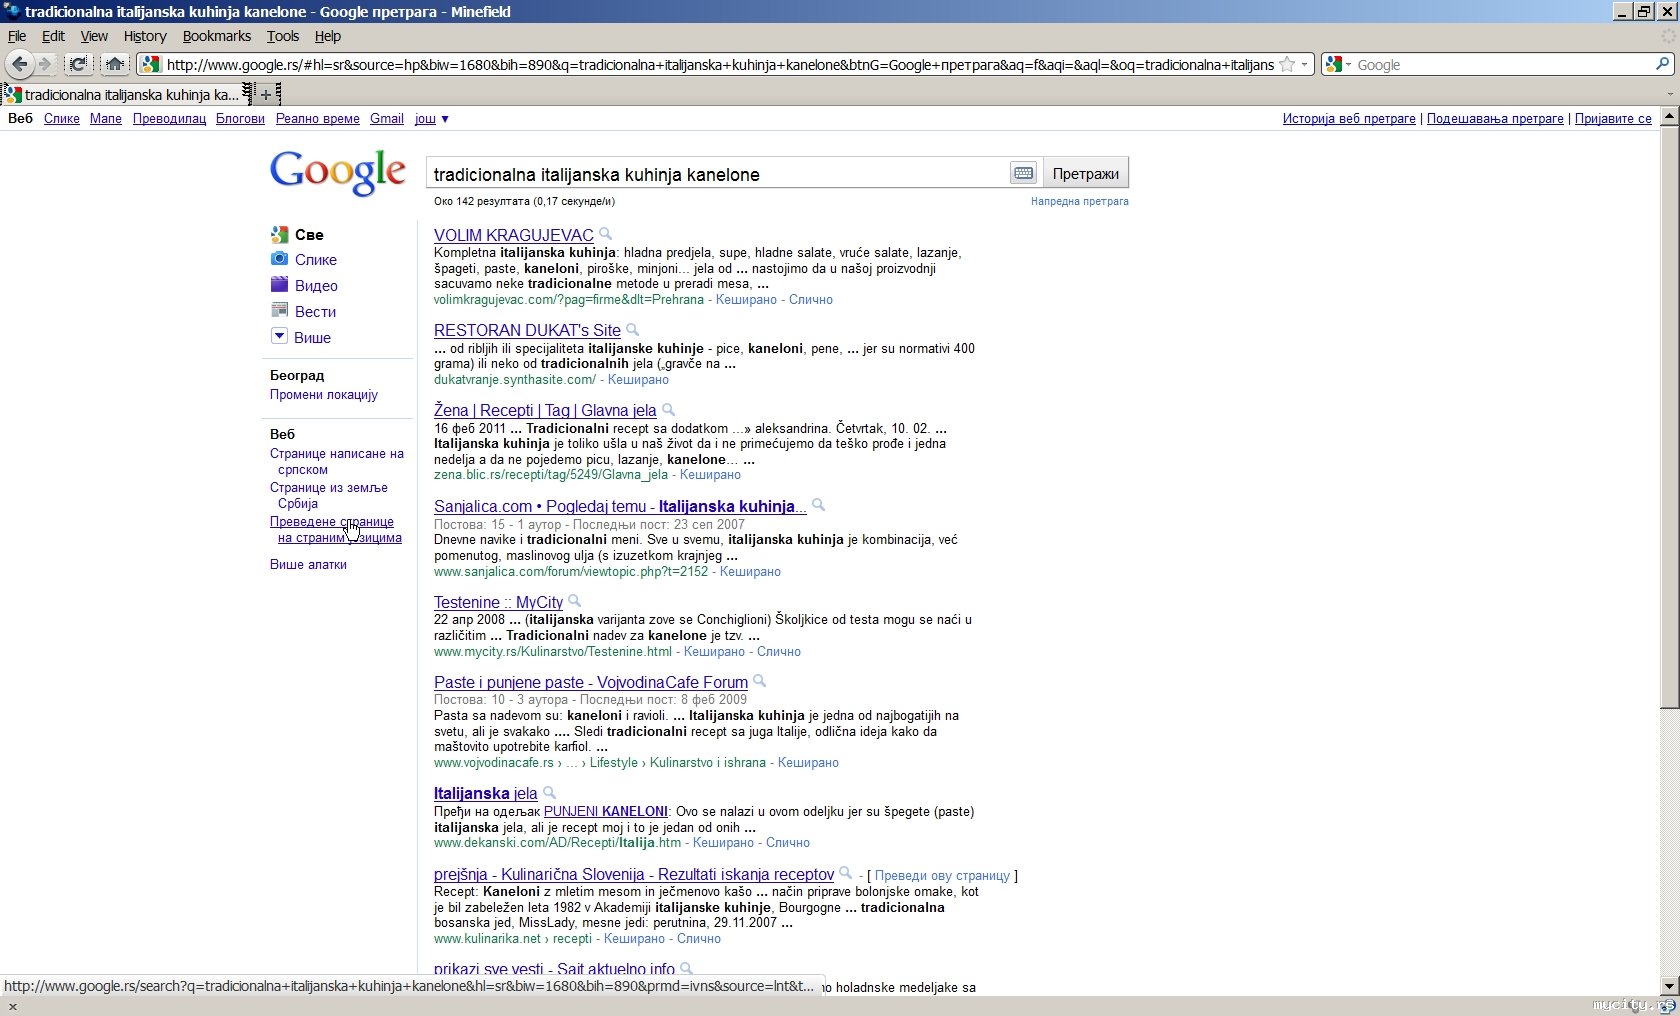Open the History menu
Screen dimensions: 1680x1016
[x=145, y=36]
